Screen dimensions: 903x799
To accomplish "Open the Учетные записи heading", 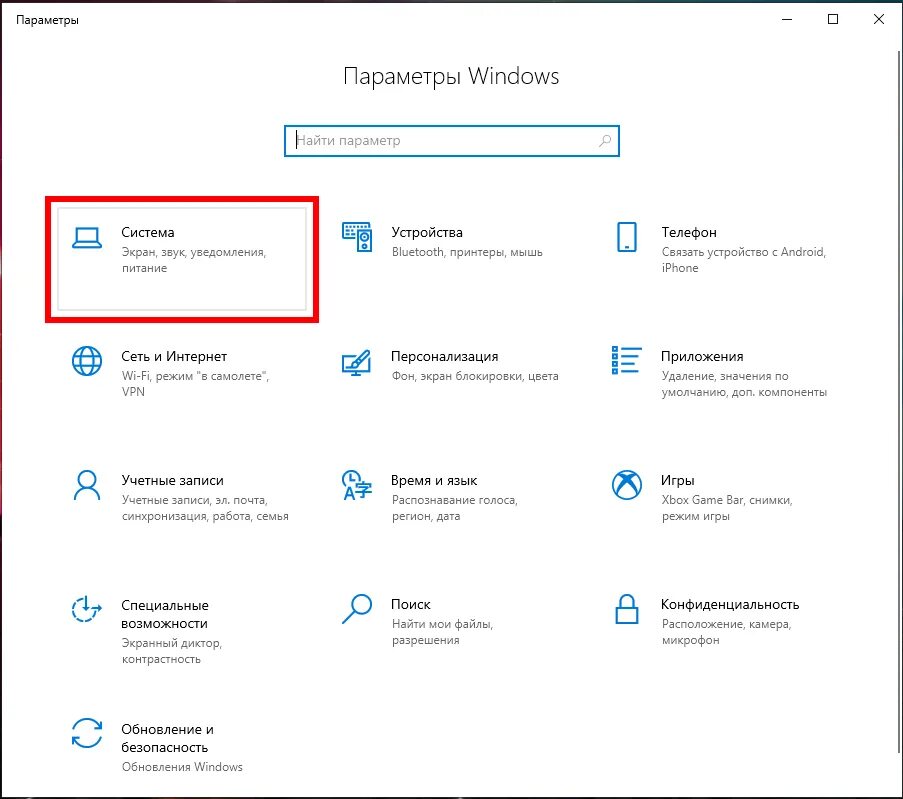I will coord(172,480).
